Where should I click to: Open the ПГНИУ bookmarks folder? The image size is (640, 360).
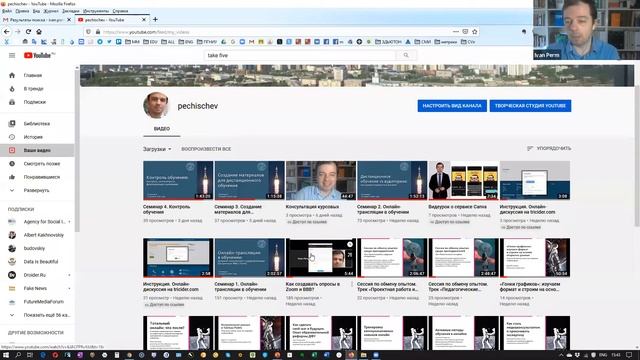pyautogui.click(x=207, y=42)
